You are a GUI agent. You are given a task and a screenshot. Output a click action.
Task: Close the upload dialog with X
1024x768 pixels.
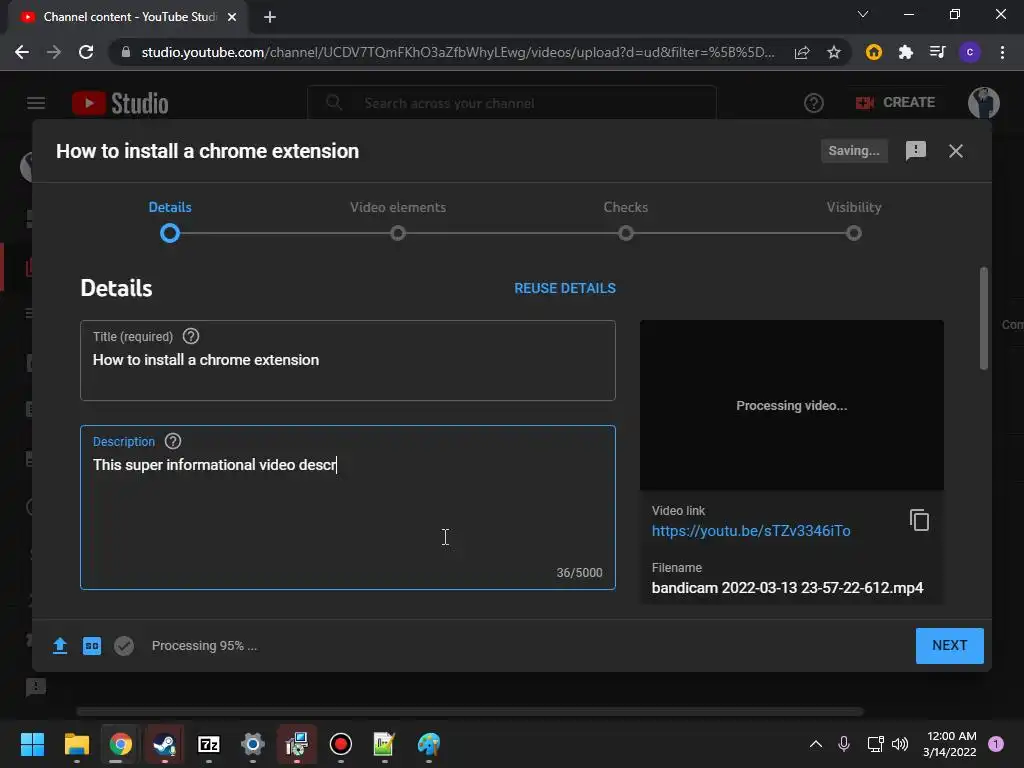pos(955,151)
